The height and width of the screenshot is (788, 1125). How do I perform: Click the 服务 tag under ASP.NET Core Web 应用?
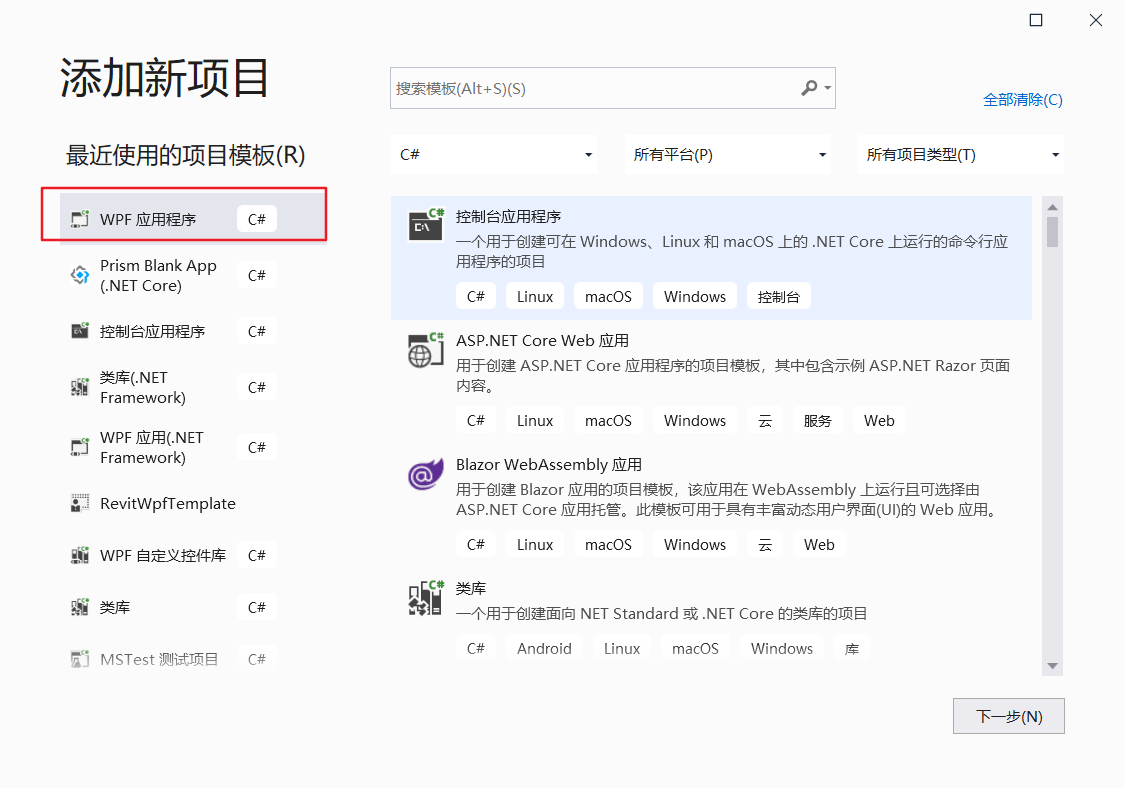[817, 421]
